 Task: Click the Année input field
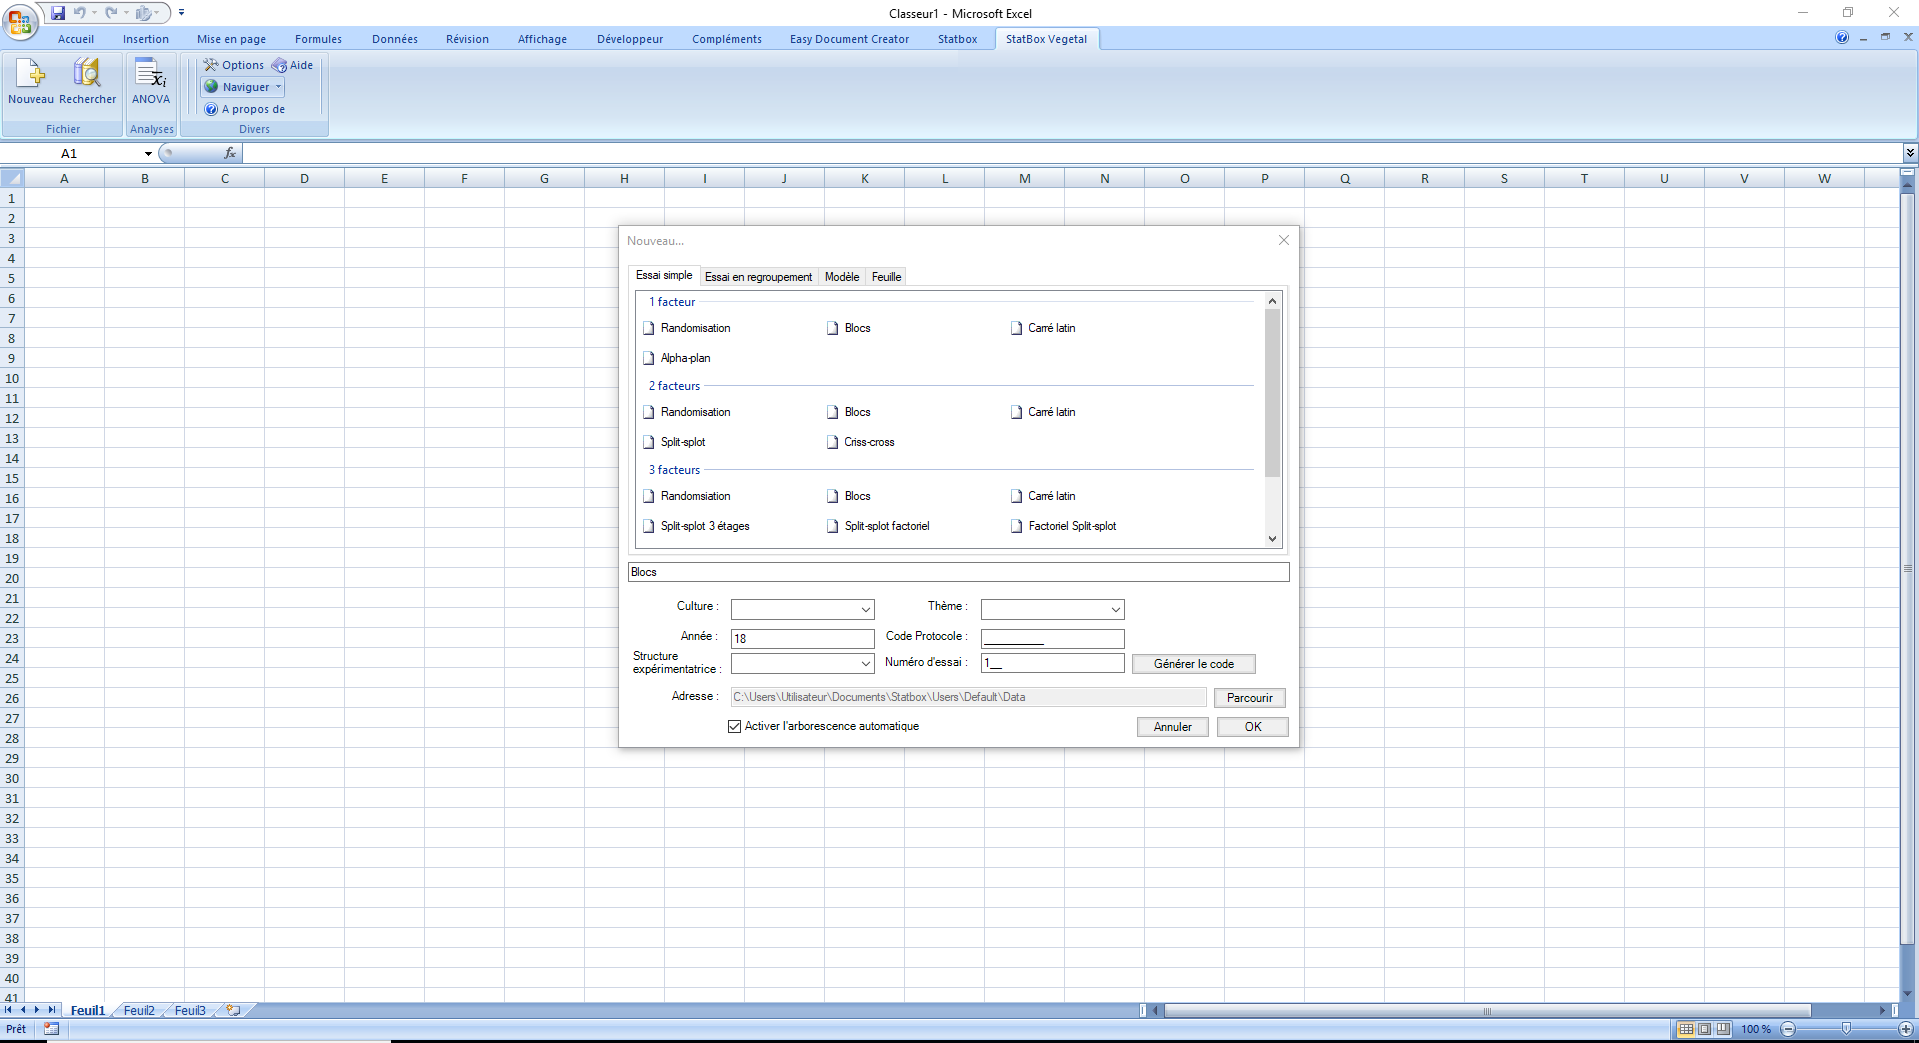click(803, 638)
